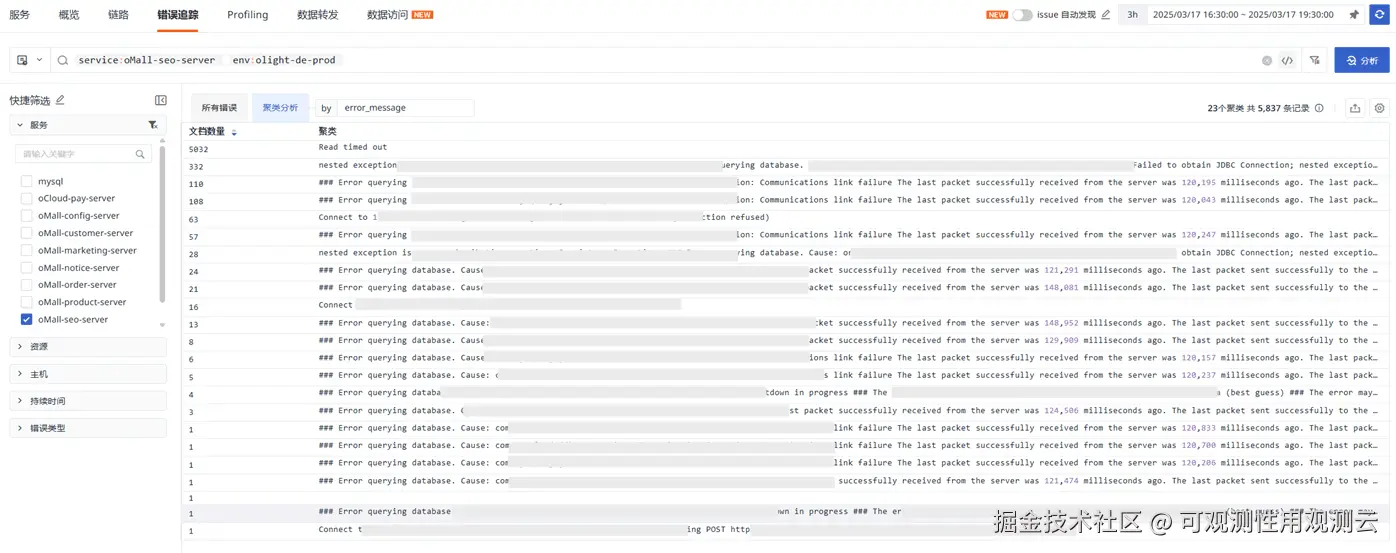The width and height of the screenshot is (1396, 553).
Task: Check oMall-customer-server filter
Action: (x=27, y=233)
